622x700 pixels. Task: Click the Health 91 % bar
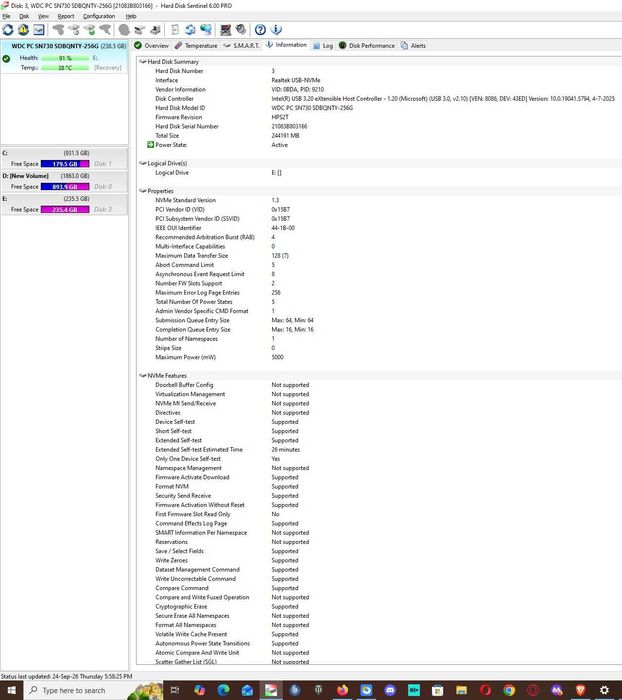pos(65,58)
